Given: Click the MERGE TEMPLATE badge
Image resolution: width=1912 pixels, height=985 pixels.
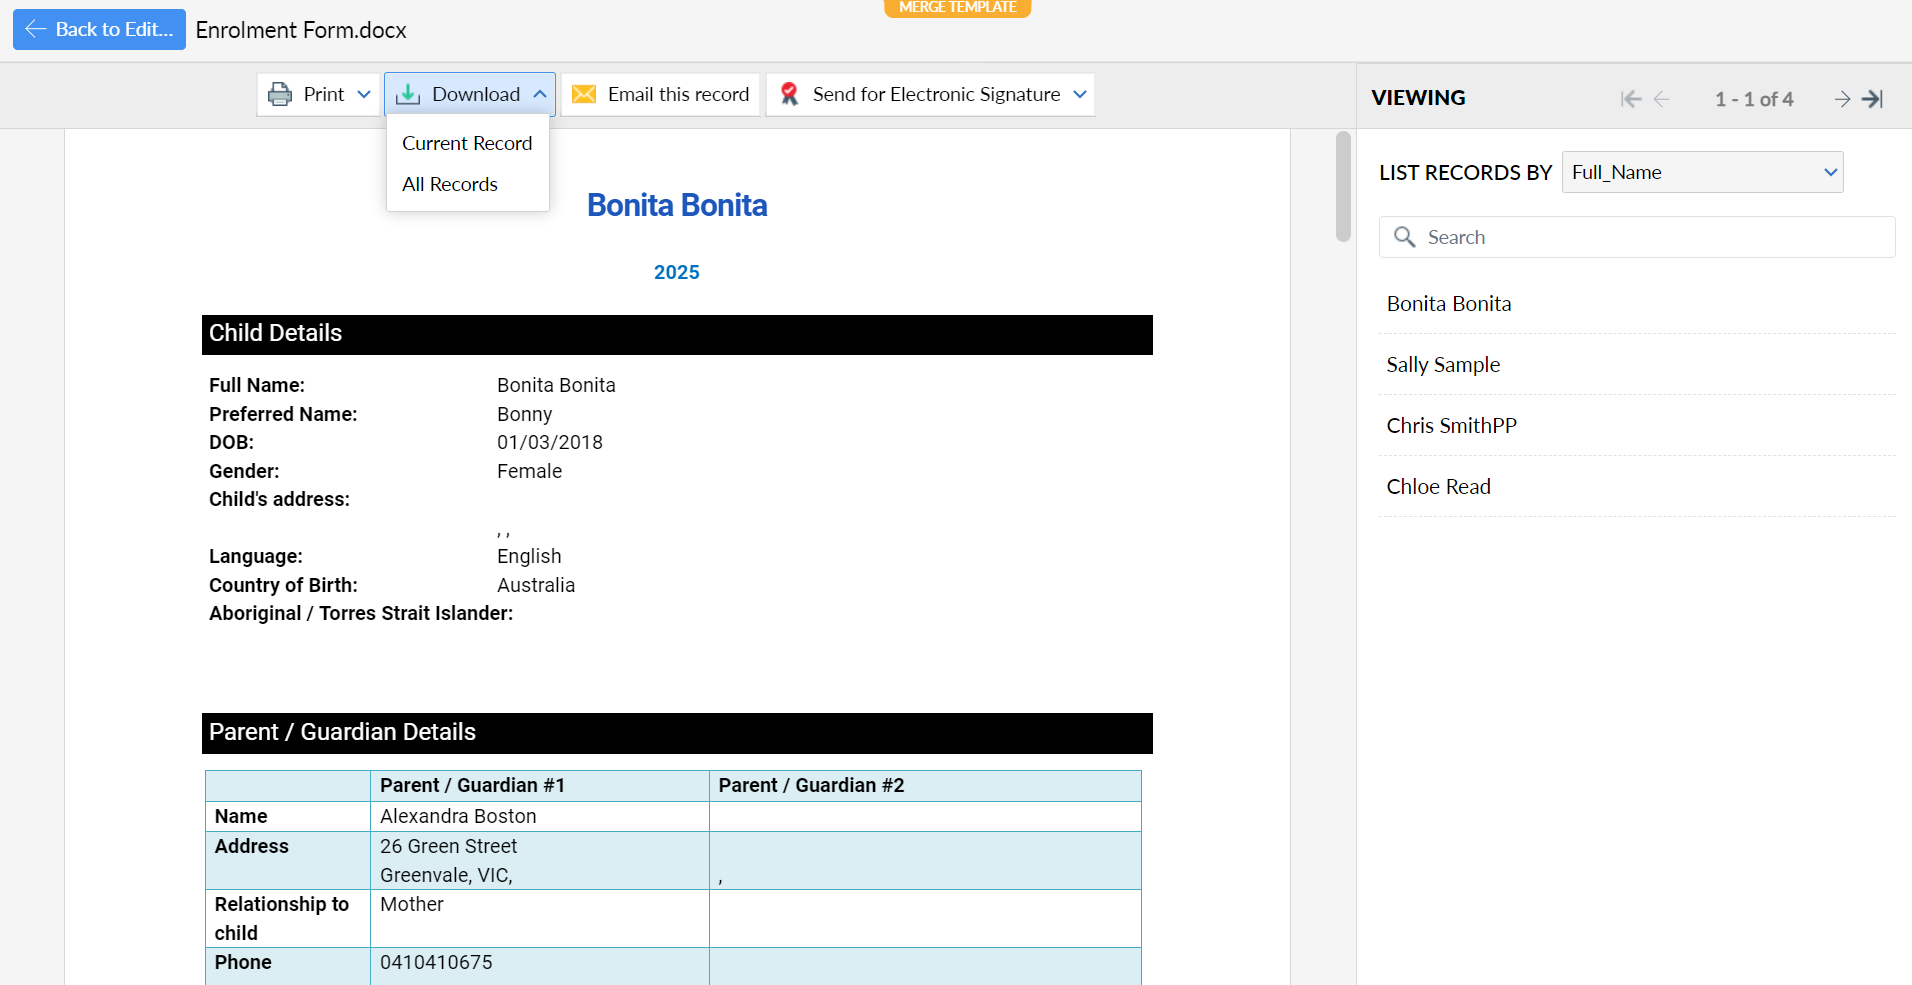Looking at the screenshot, I should (x=958, y=8).
